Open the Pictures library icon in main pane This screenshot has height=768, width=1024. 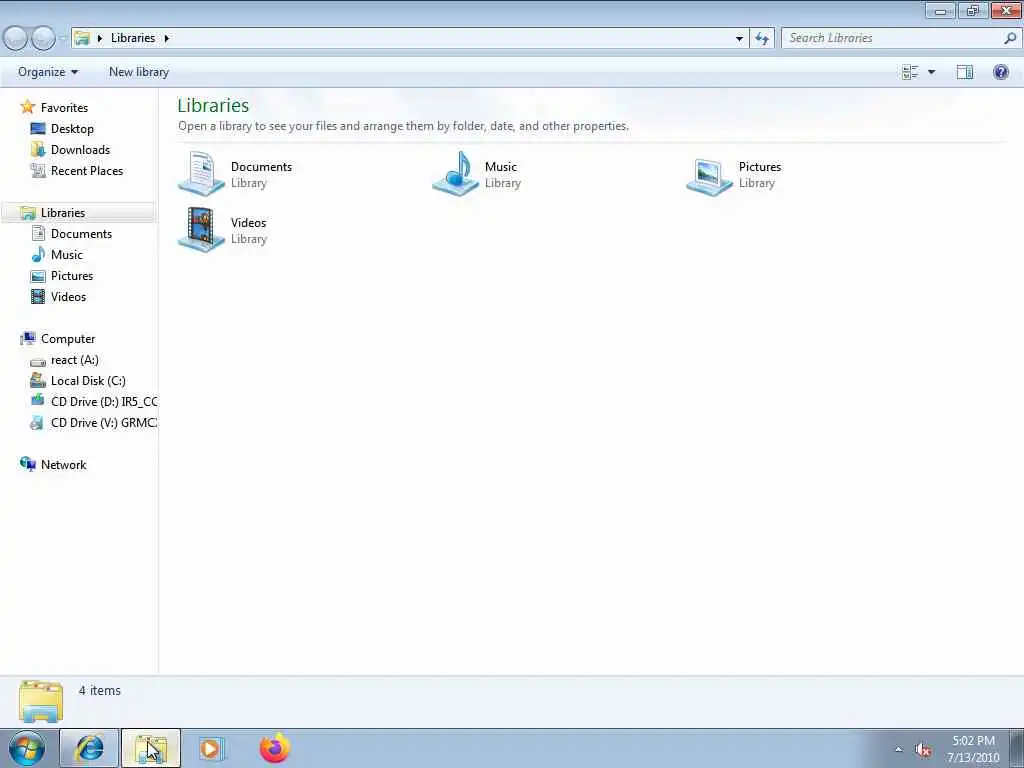coord(709,176)
